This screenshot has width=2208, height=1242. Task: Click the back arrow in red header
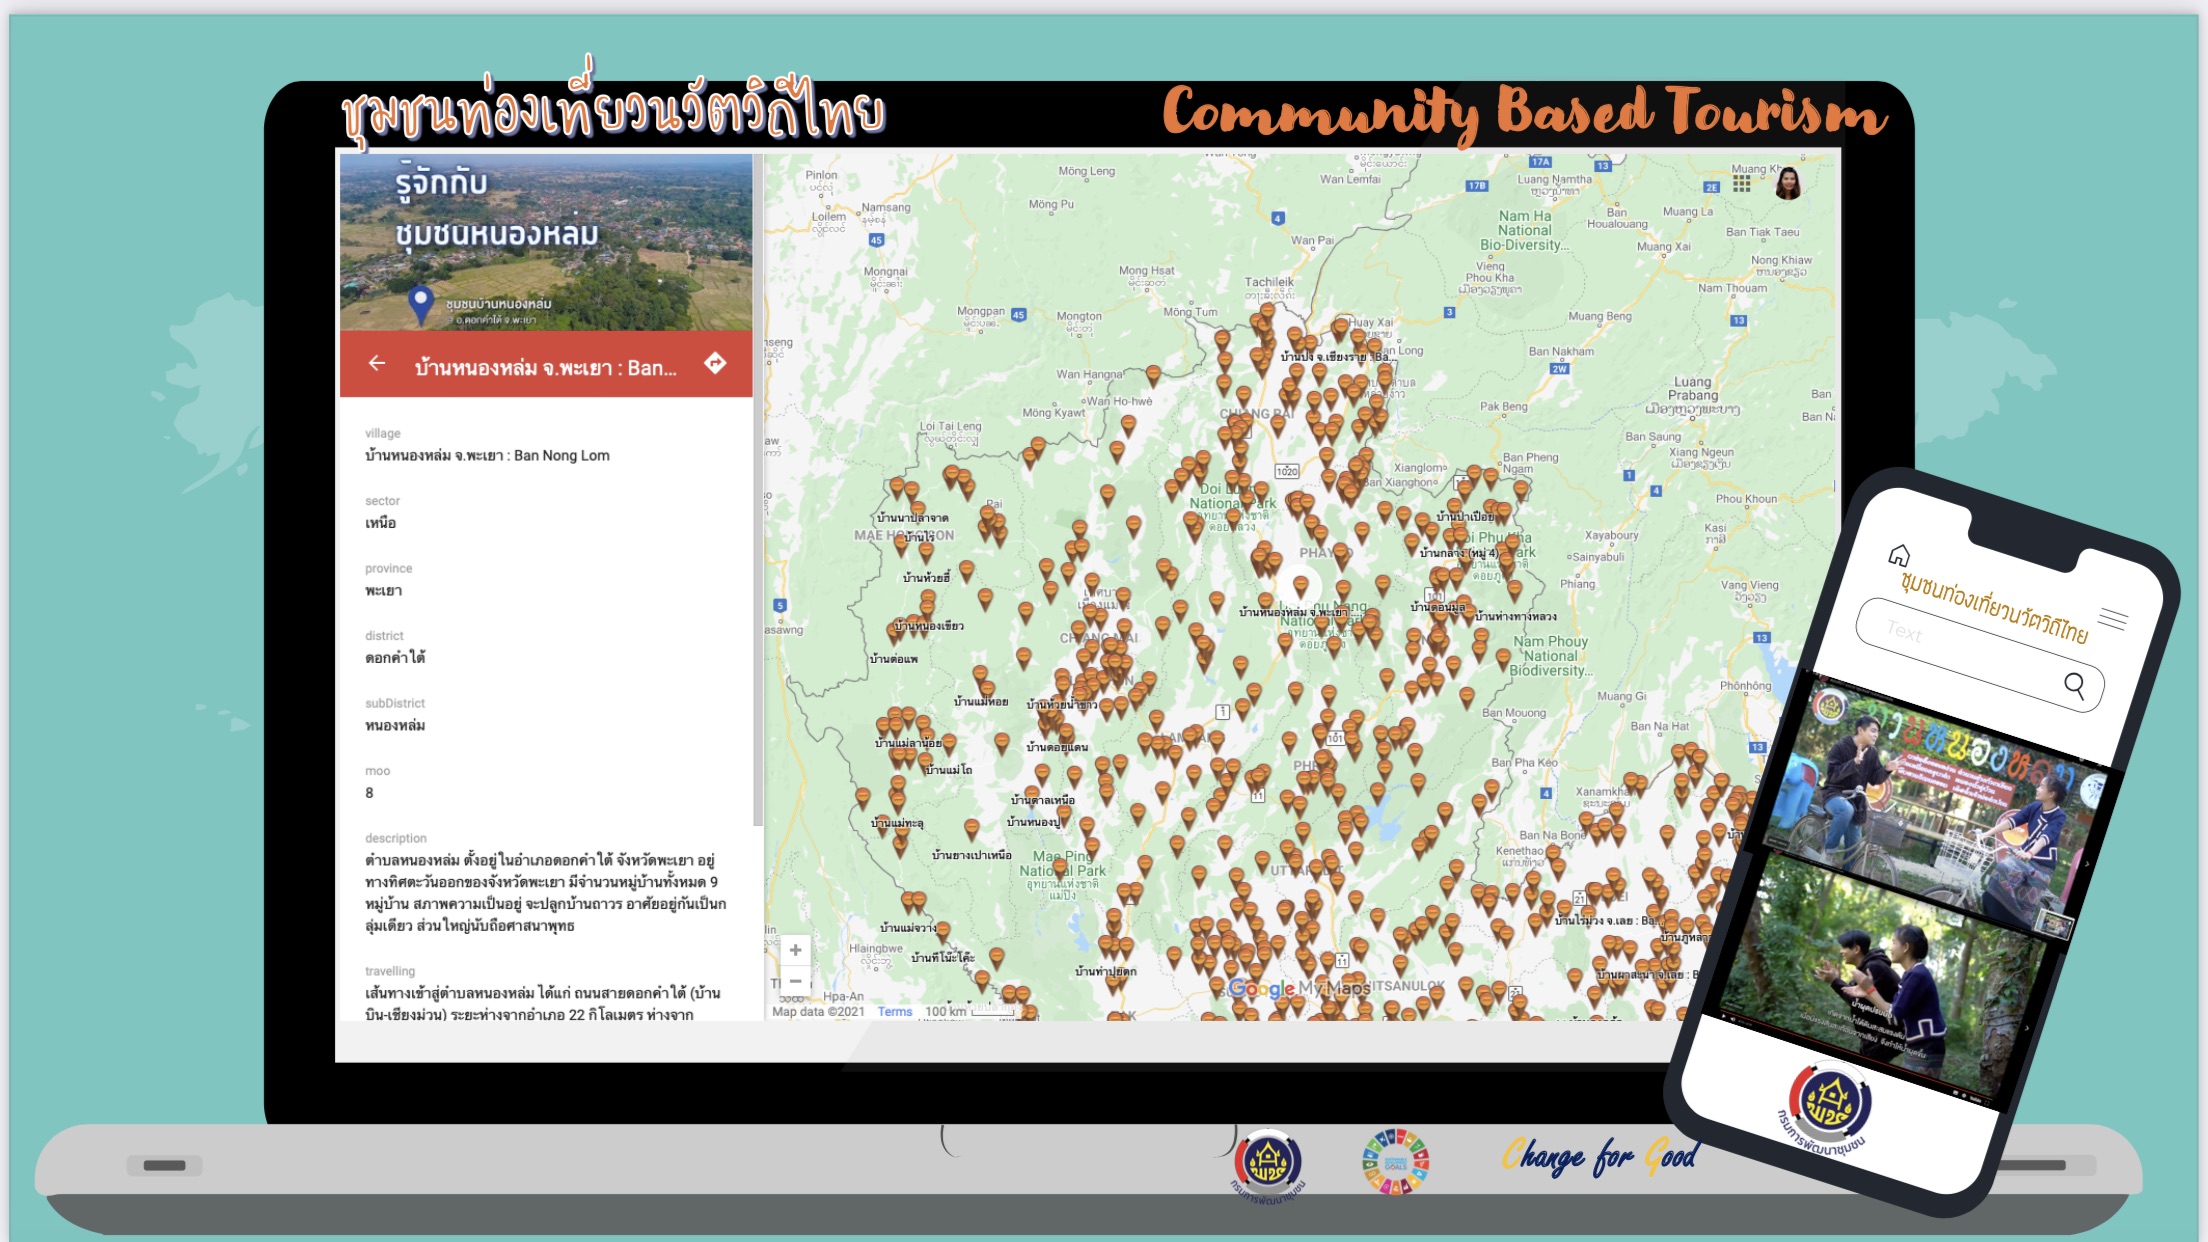point(377,364)
